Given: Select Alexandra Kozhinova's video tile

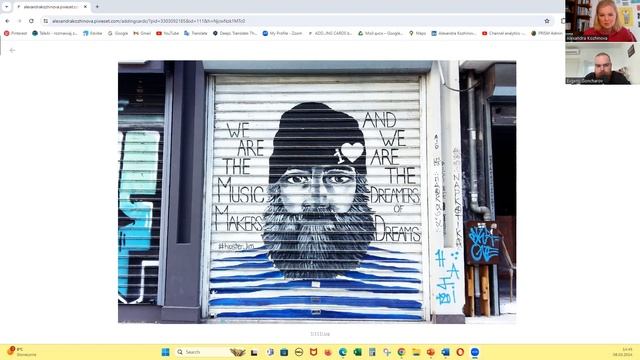Looking at the screenshot, I should tap(601, 21).
